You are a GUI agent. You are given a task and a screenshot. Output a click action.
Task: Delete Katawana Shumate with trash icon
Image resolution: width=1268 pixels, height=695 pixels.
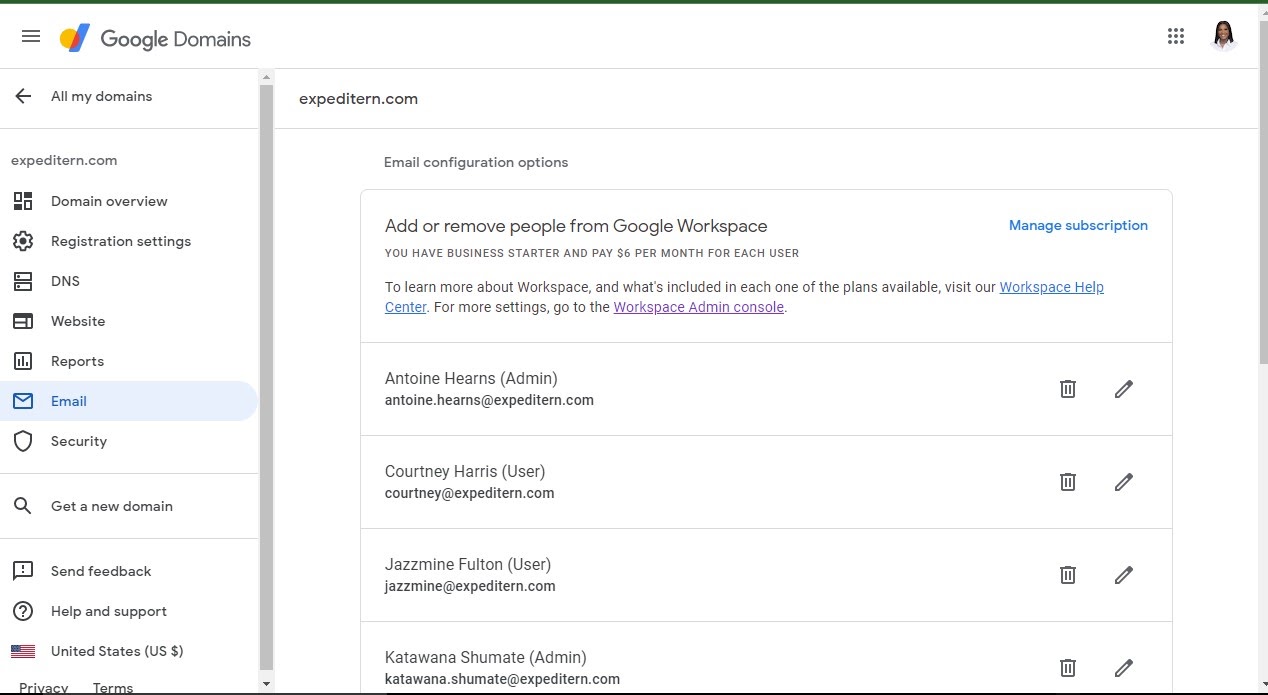[x=1068, y=668]
